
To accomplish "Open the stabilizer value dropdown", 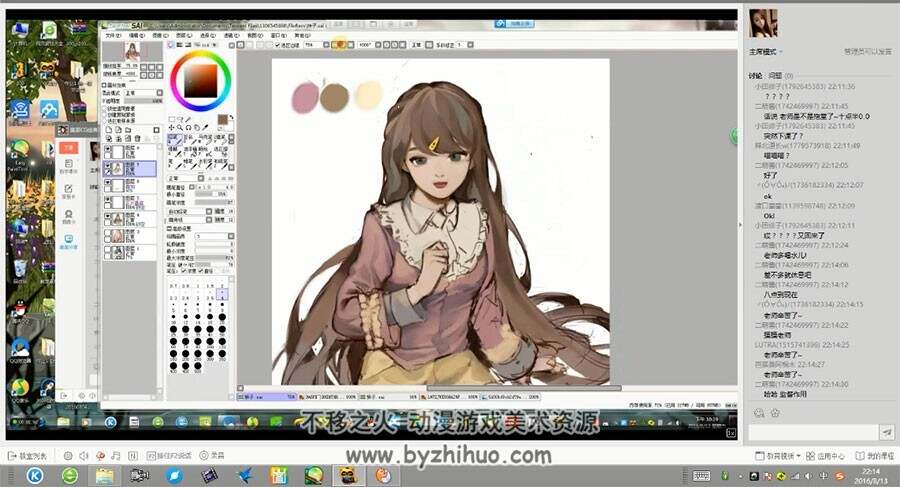I will (471, 45).
